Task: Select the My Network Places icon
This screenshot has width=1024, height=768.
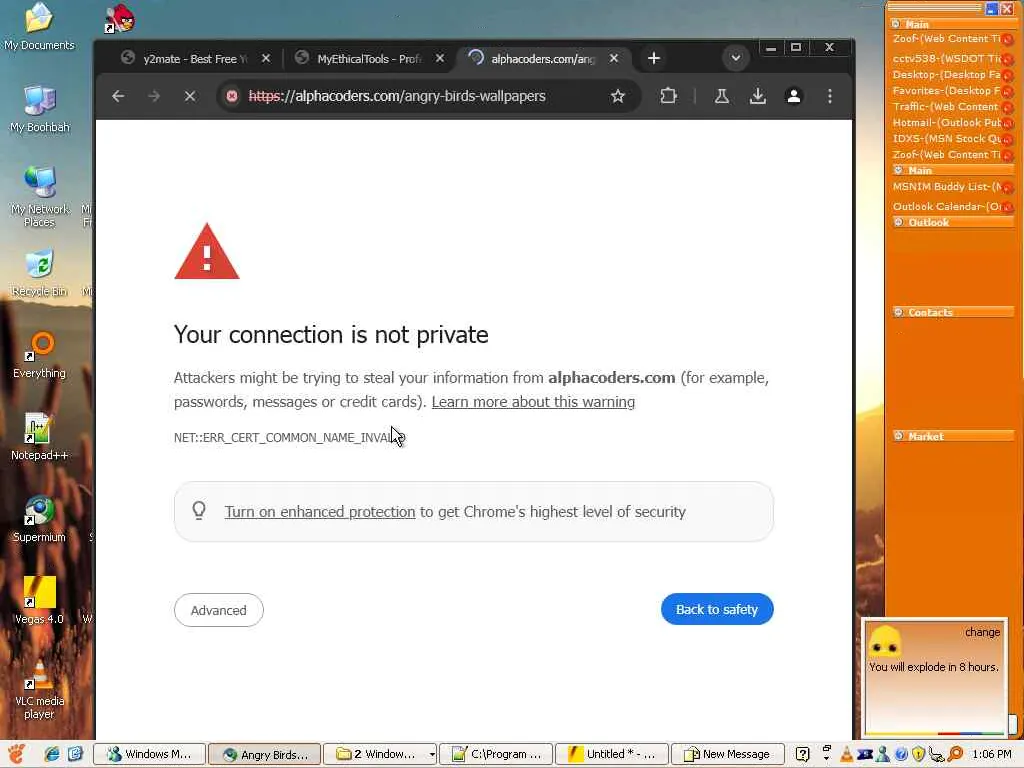Action: click(39, 196)
